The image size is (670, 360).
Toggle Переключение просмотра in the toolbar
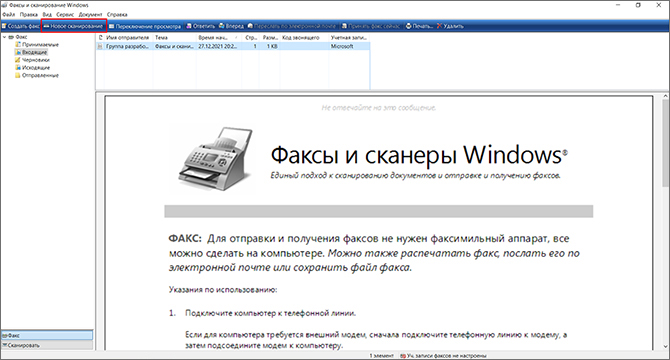pos(145,26)
